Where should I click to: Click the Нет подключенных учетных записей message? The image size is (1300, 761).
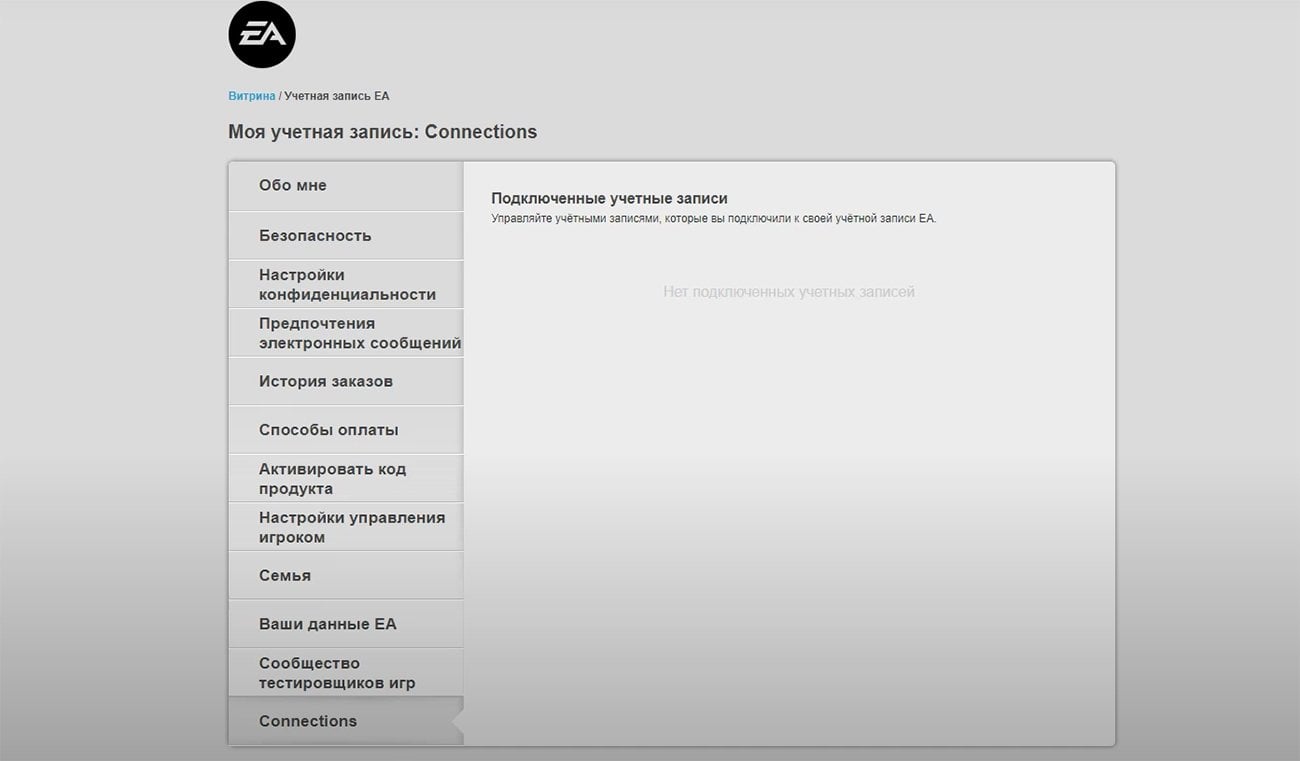pyautogui.click(x=789, y=292)
